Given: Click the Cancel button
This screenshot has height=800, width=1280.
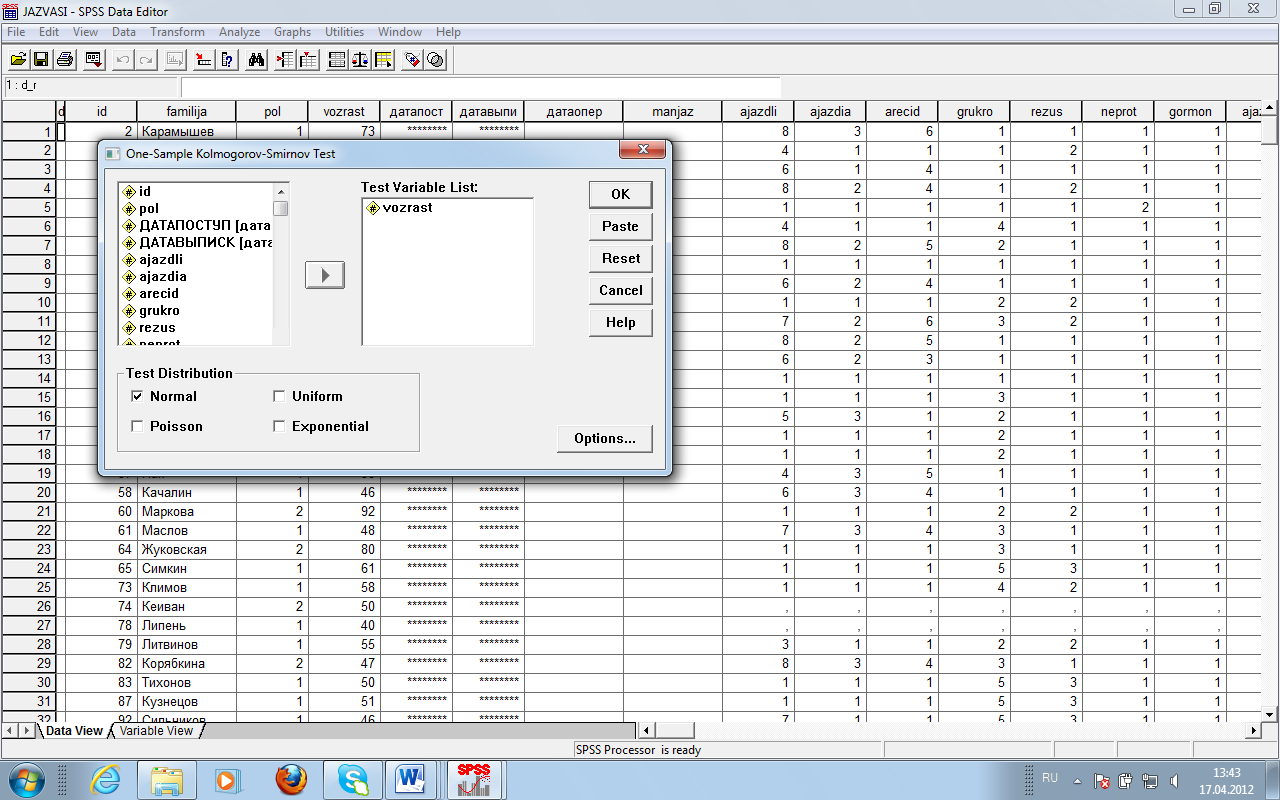Looking at the screenshot, I should click(620, 290).
